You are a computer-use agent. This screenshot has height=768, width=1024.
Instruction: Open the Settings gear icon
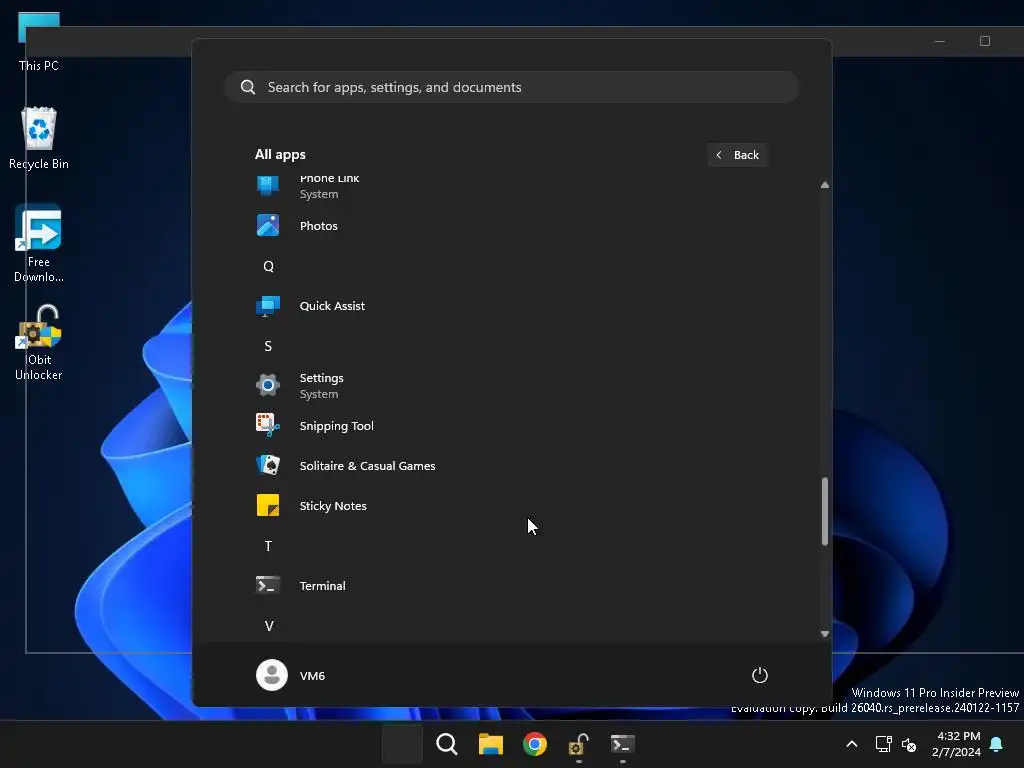(x=268, y=385)
